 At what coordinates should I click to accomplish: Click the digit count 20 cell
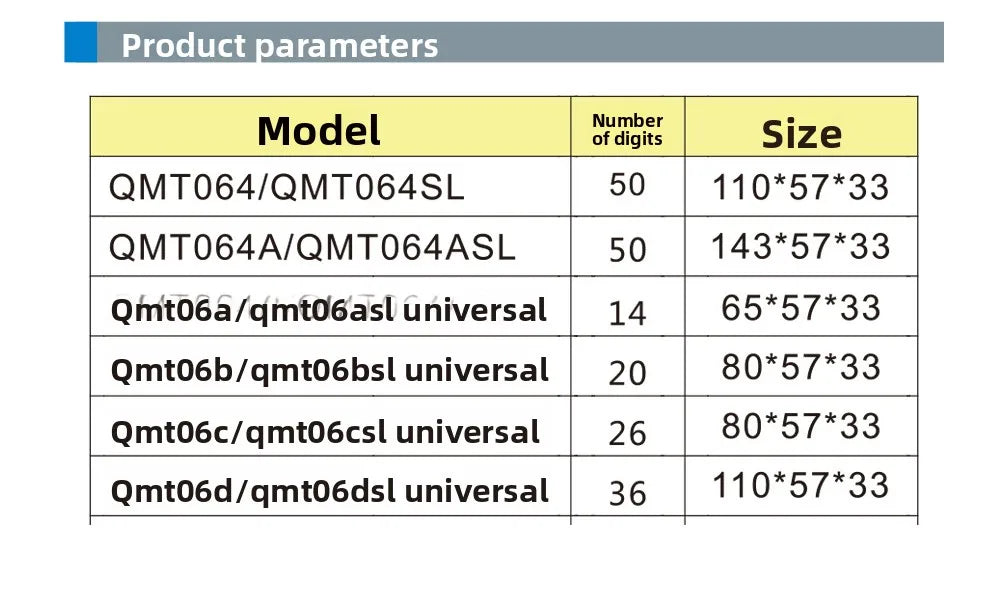click(628, 366)
